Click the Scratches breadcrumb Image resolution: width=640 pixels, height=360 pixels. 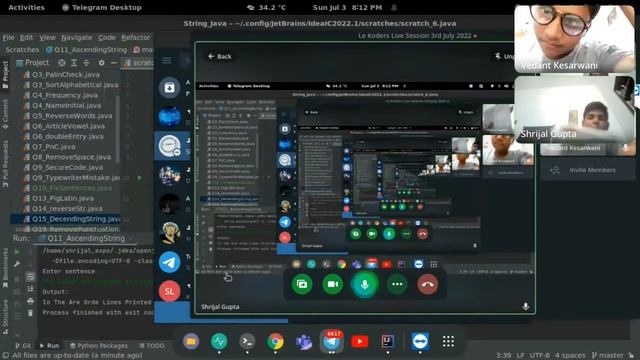coord(22,50)
